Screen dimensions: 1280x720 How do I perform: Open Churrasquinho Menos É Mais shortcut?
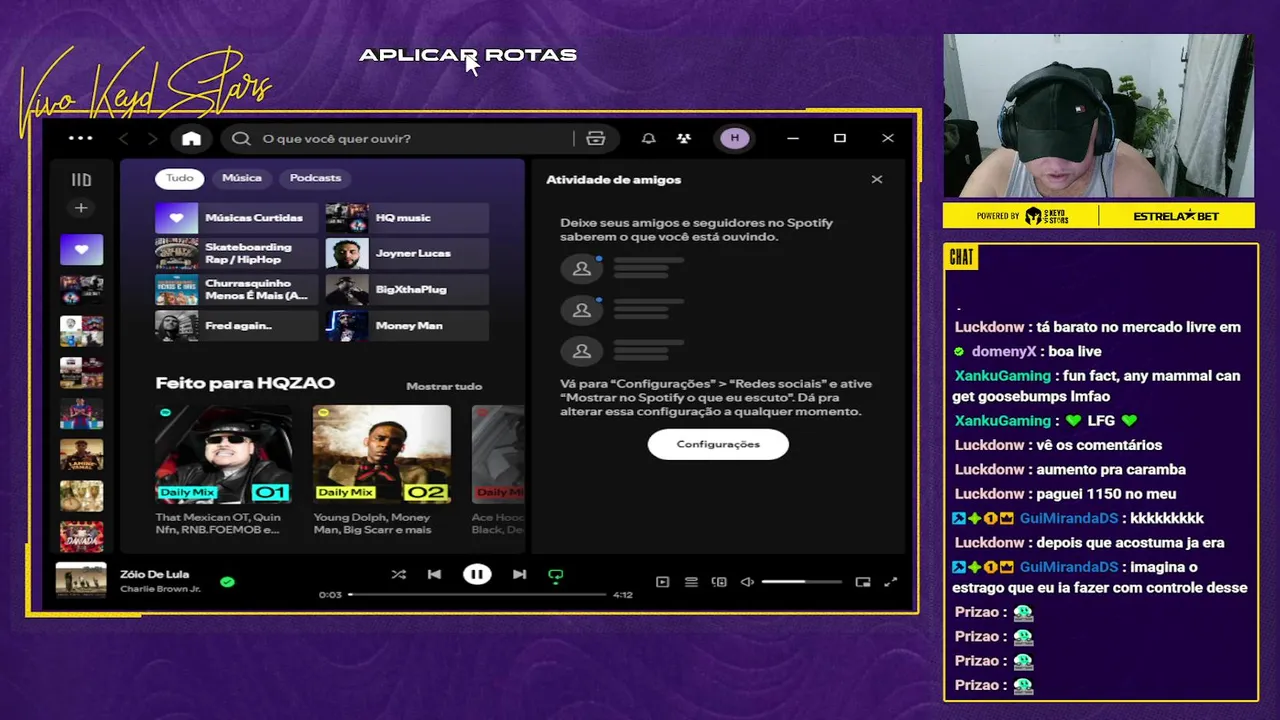click(x=236, y=290)
